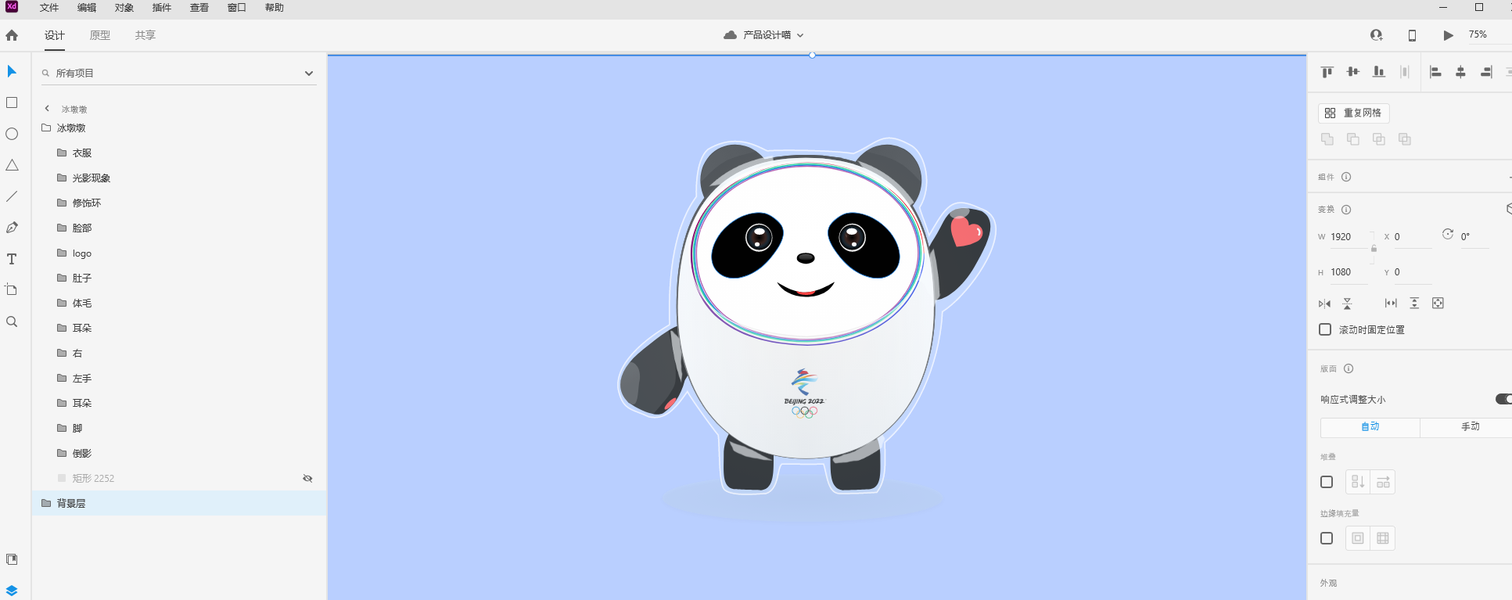Select the Text tool
The height and width of the screenshot is (600, 1512).
[12, 259]
